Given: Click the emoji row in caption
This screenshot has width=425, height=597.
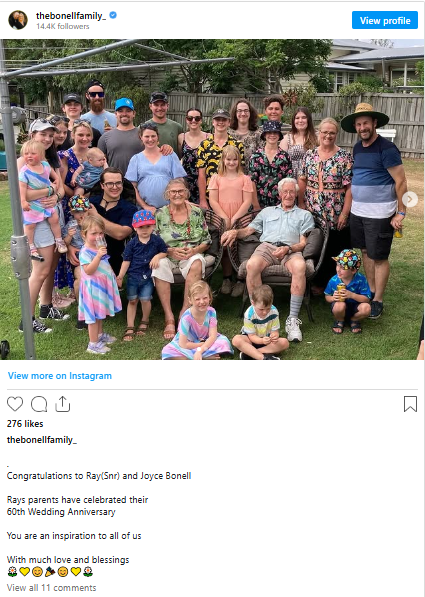Looking at the screenshot, I should (x=50, y=571).
